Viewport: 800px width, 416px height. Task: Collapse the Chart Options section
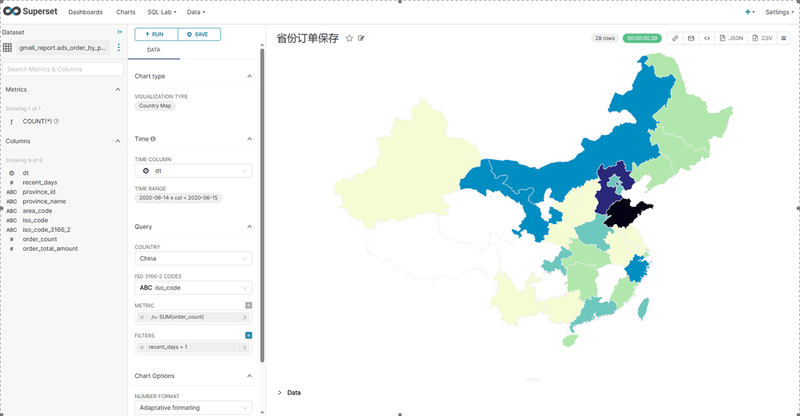[249, 376]
